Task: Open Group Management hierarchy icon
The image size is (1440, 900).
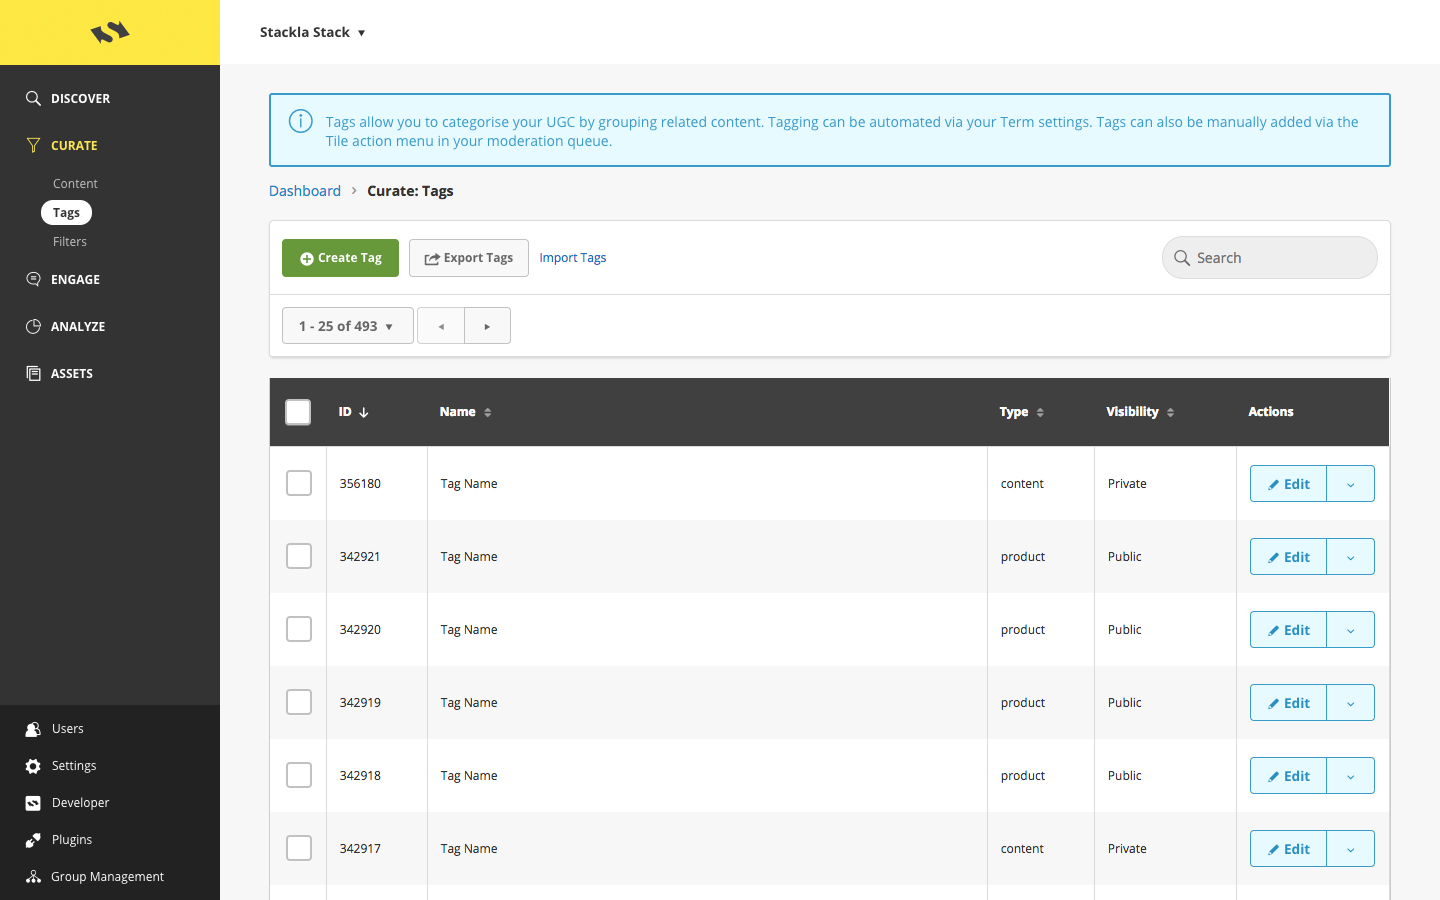Action: (33, 877)
